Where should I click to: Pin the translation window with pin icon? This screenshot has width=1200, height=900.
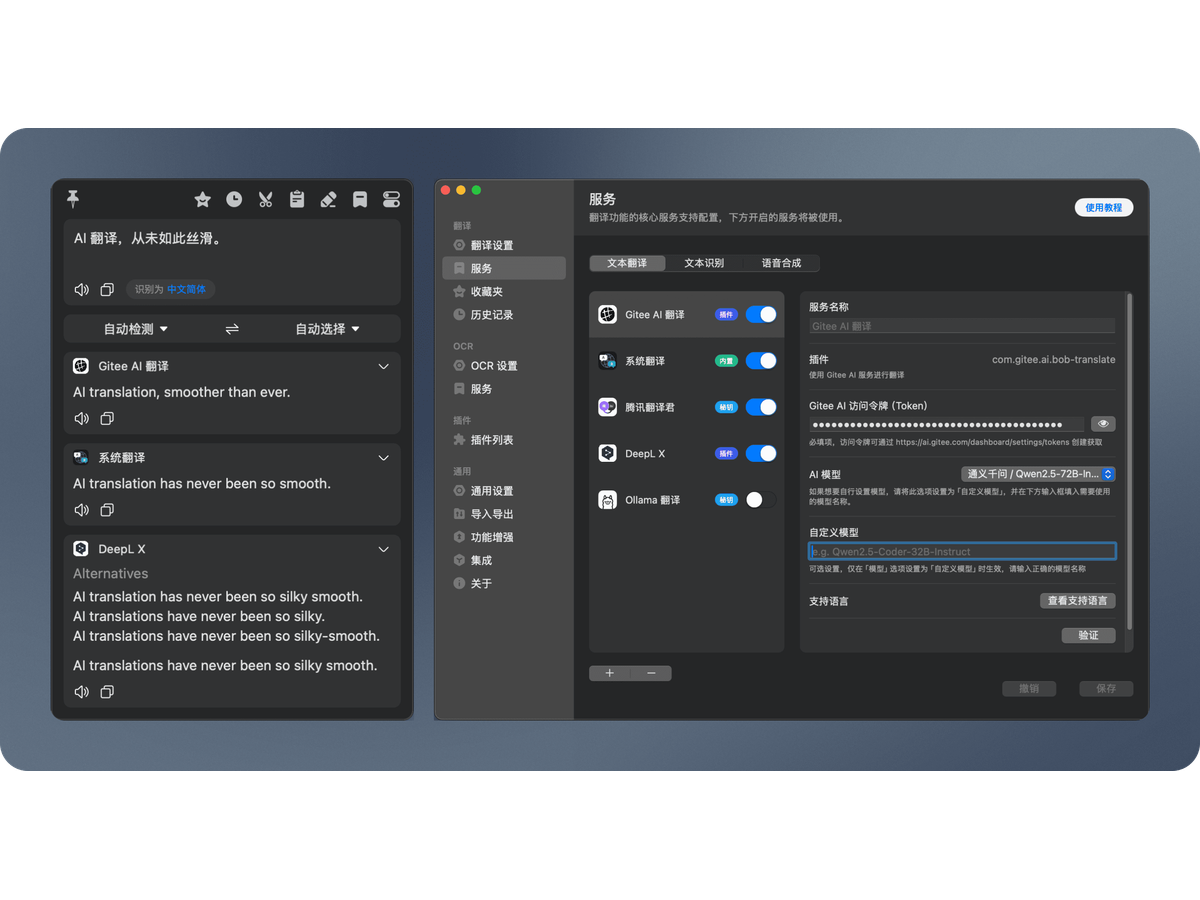pos(73,199)
